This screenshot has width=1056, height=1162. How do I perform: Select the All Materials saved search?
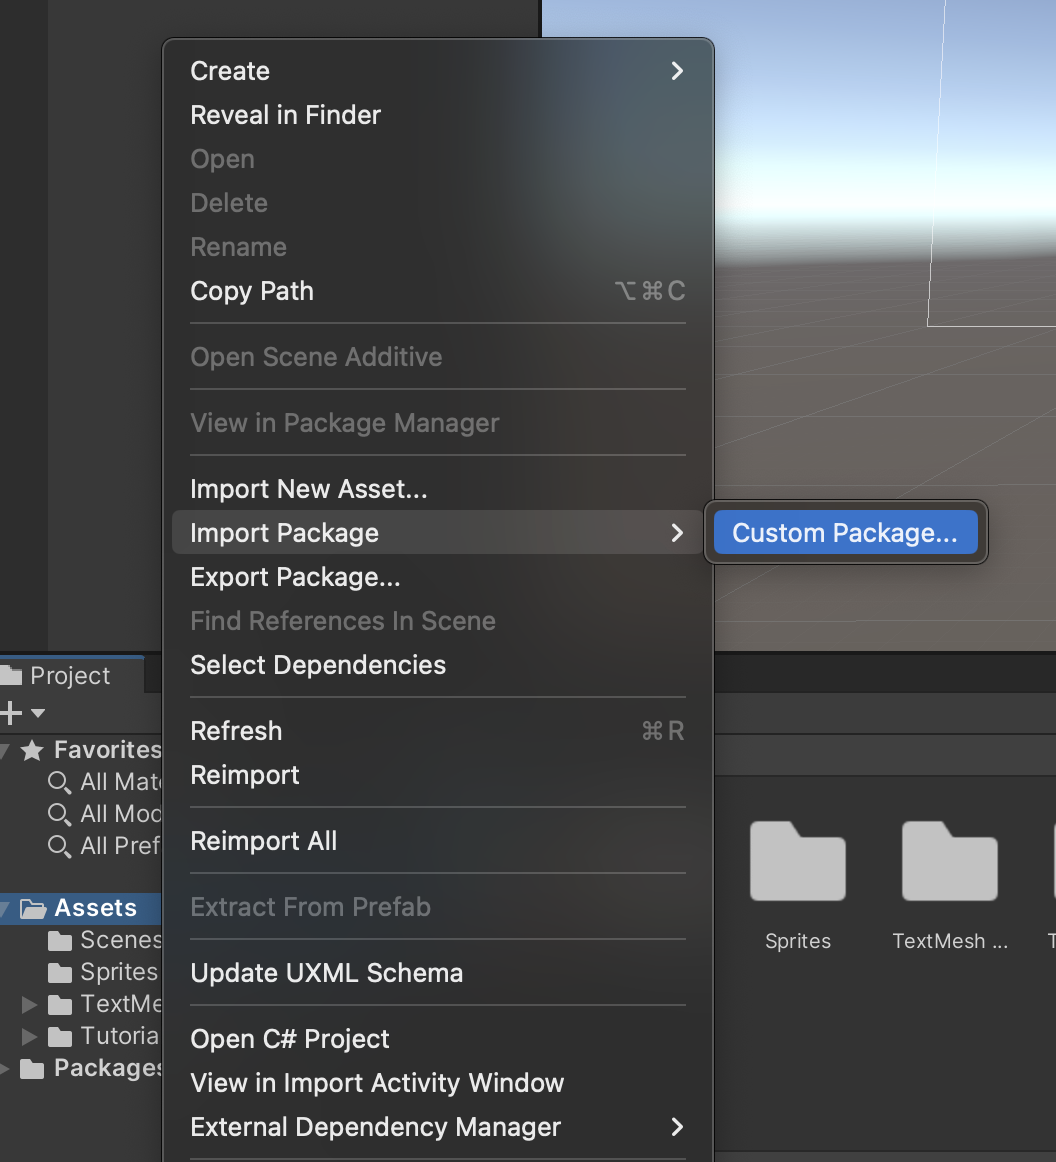pyautogui.click(x=104, y=782)
